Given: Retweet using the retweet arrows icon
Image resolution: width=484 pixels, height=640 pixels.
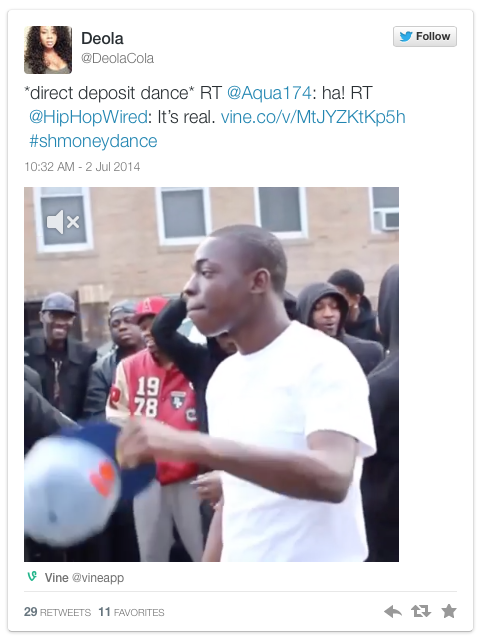Looking at the screenshot, I should point(421,611).
